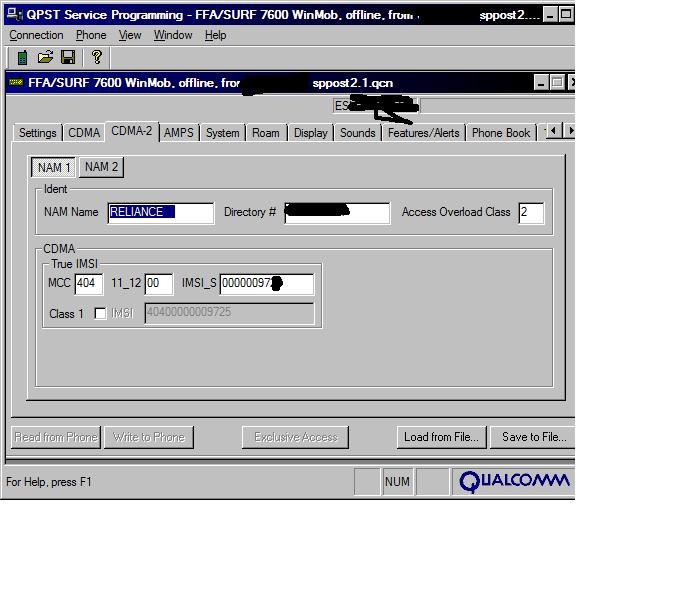699x596 pixels.
Task: Open the Connection menu
Action: (x=36, y=35)
